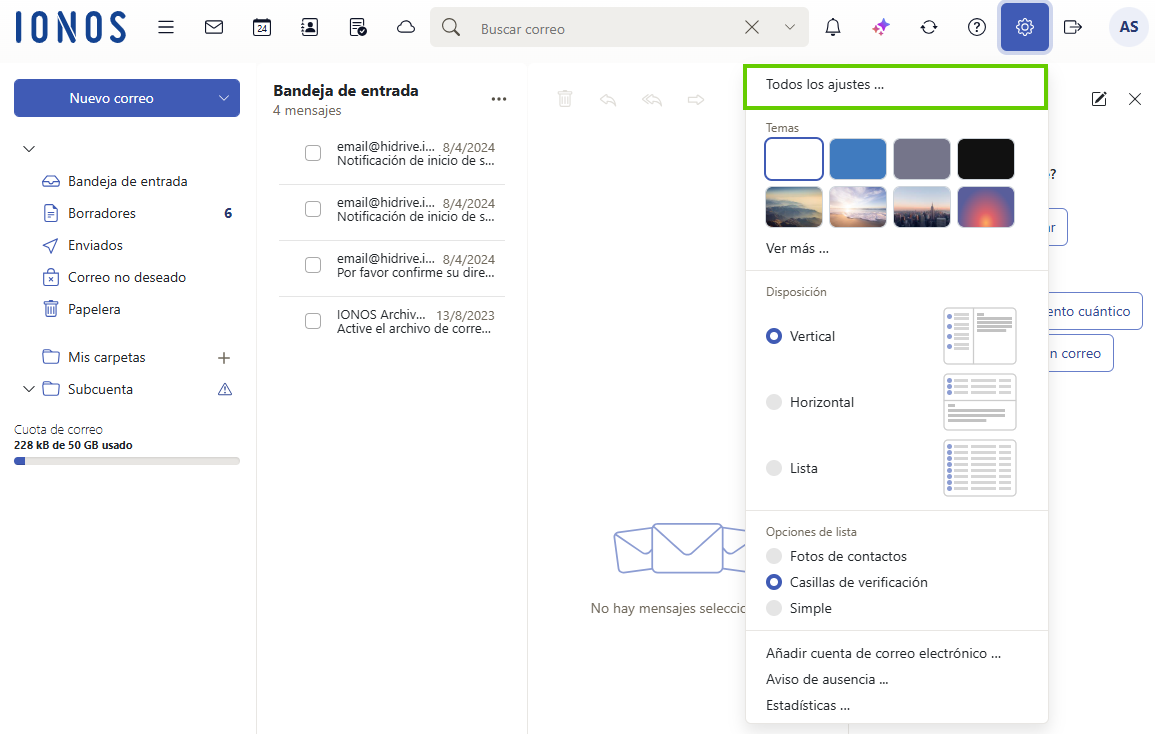Viewport: 1155px width, 734px height.
Task: Open Añadir cuenta de correo electrónico
Action: [x=885, y=653]
